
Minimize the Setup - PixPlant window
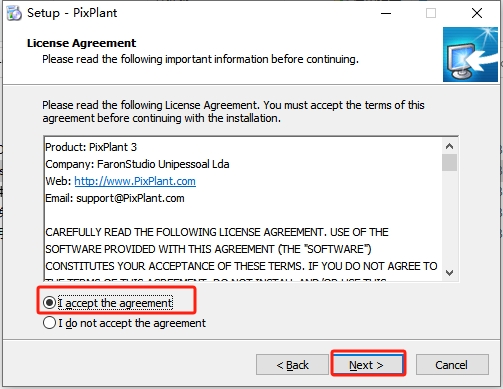[x=386, y=13]
